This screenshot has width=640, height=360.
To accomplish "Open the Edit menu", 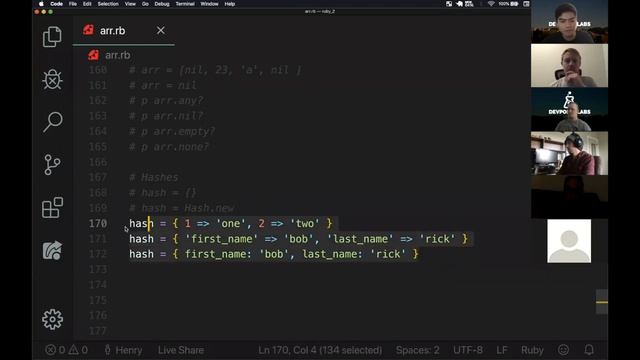I will pyautogui.click(x=87, y=4).
